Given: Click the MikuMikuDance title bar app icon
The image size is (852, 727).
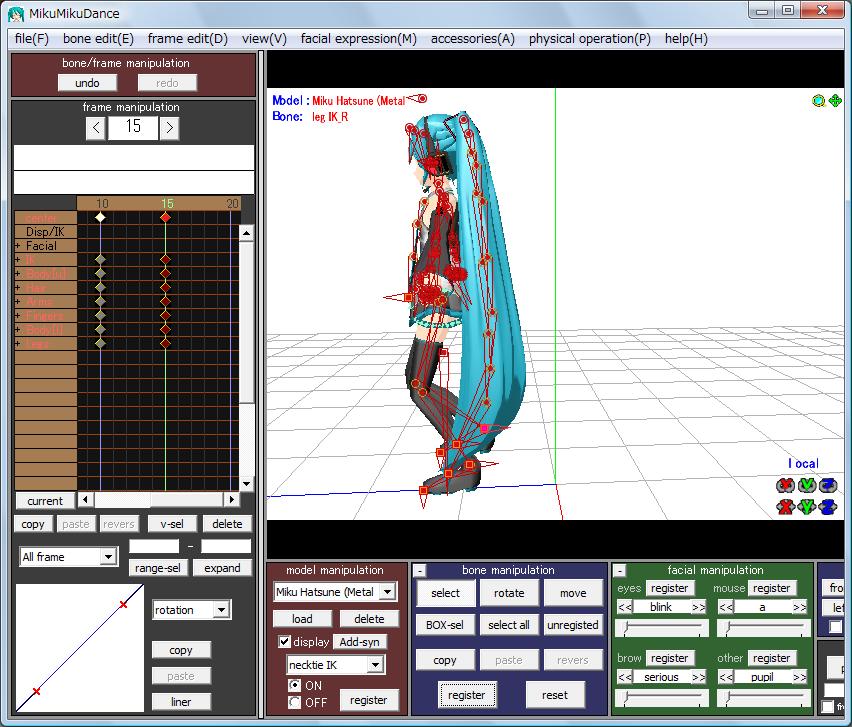Looking at the screenshot, I should (x=16, y=14).
